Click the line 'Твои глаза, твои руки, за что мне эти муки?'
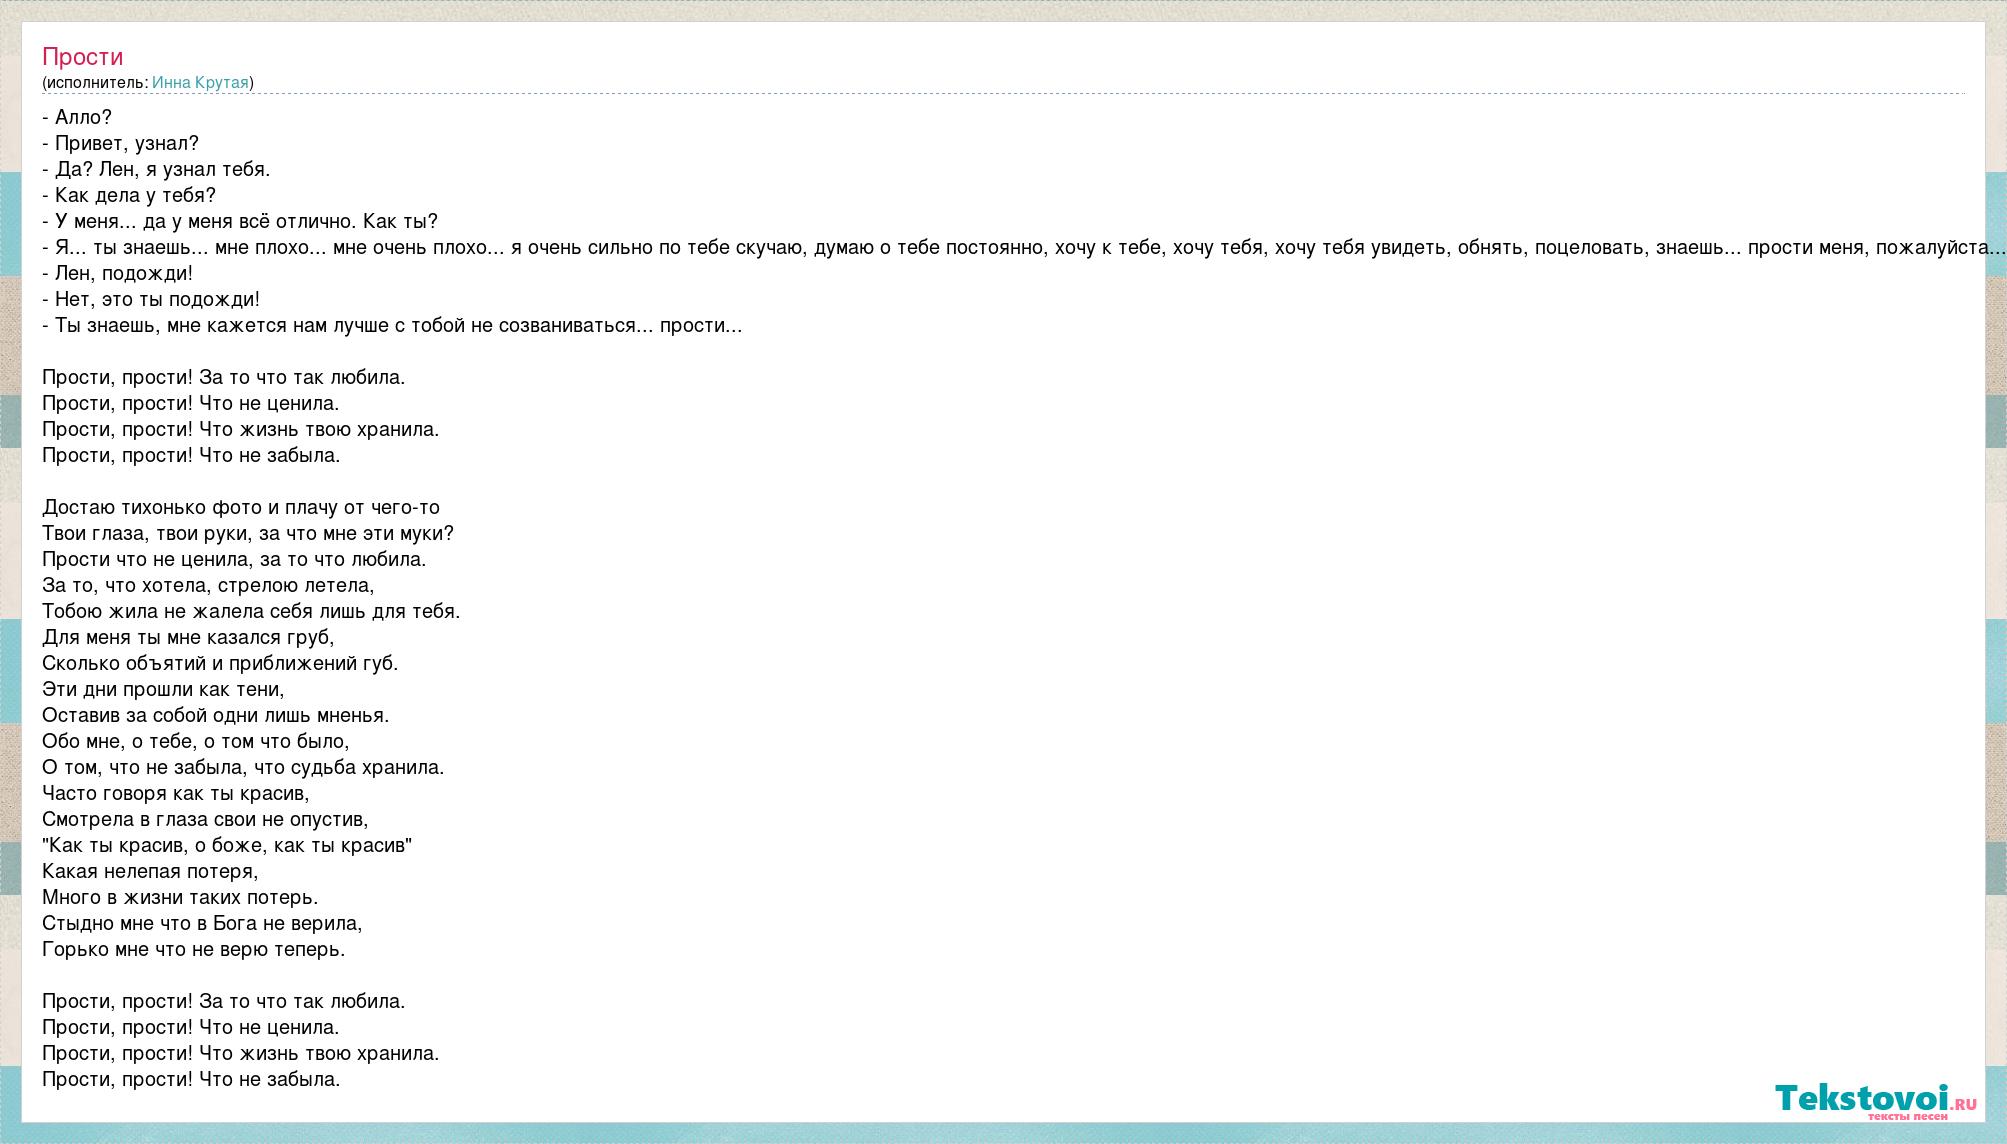 pyautogui.click(x=248, y=533)
